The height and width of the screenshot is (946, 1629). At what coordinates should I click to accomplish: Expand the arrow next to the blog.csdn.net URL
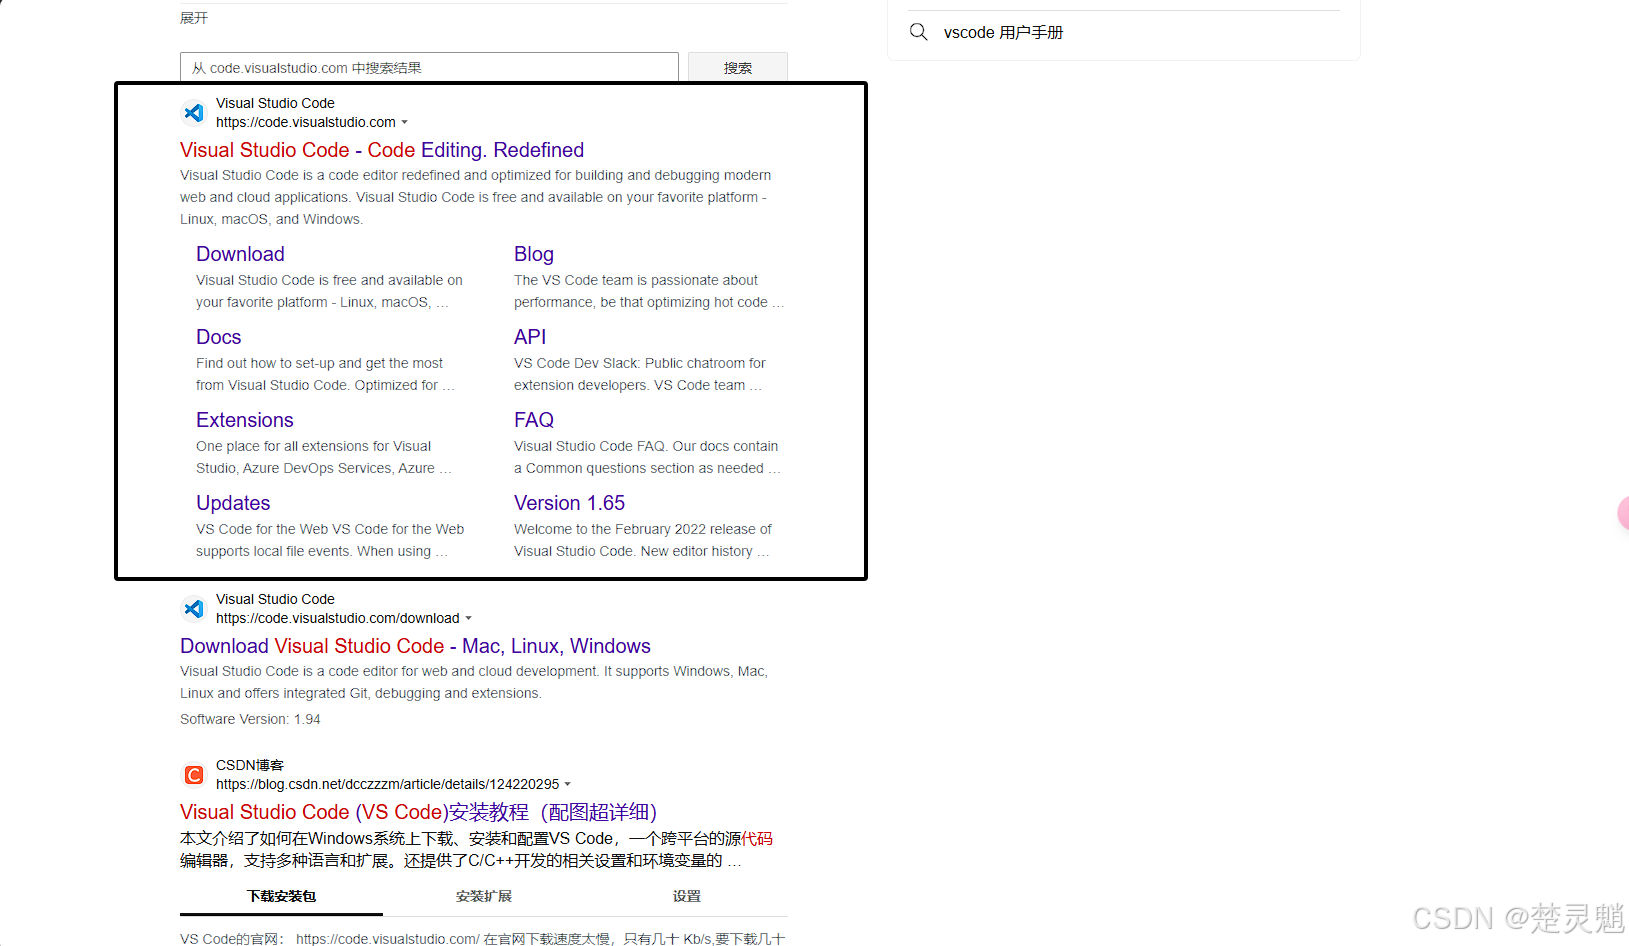[x=568, y=784]
